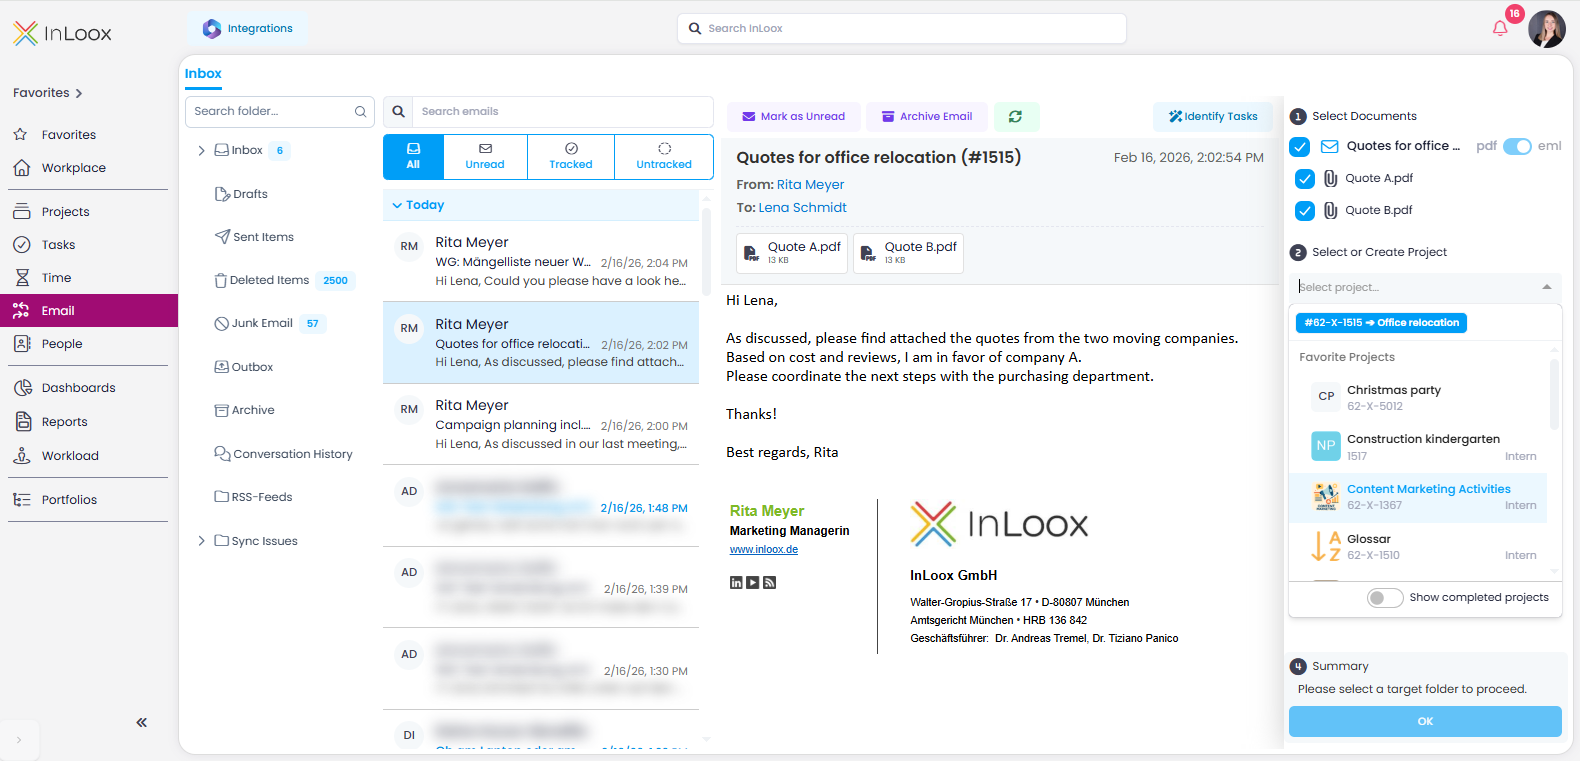Click the RSS icon in the signature

(770, 583)
